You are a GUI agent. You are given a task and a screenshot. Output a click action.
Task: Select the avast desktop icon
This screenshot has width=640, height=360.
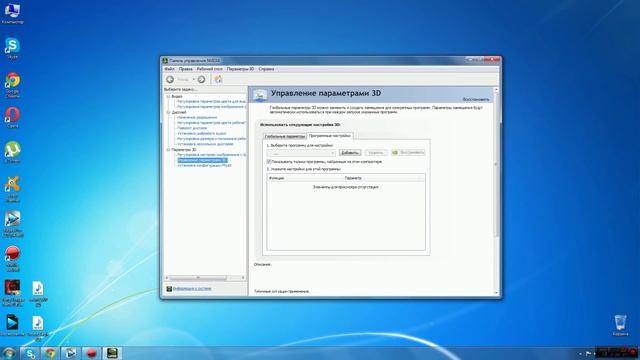tap(12, 189)
